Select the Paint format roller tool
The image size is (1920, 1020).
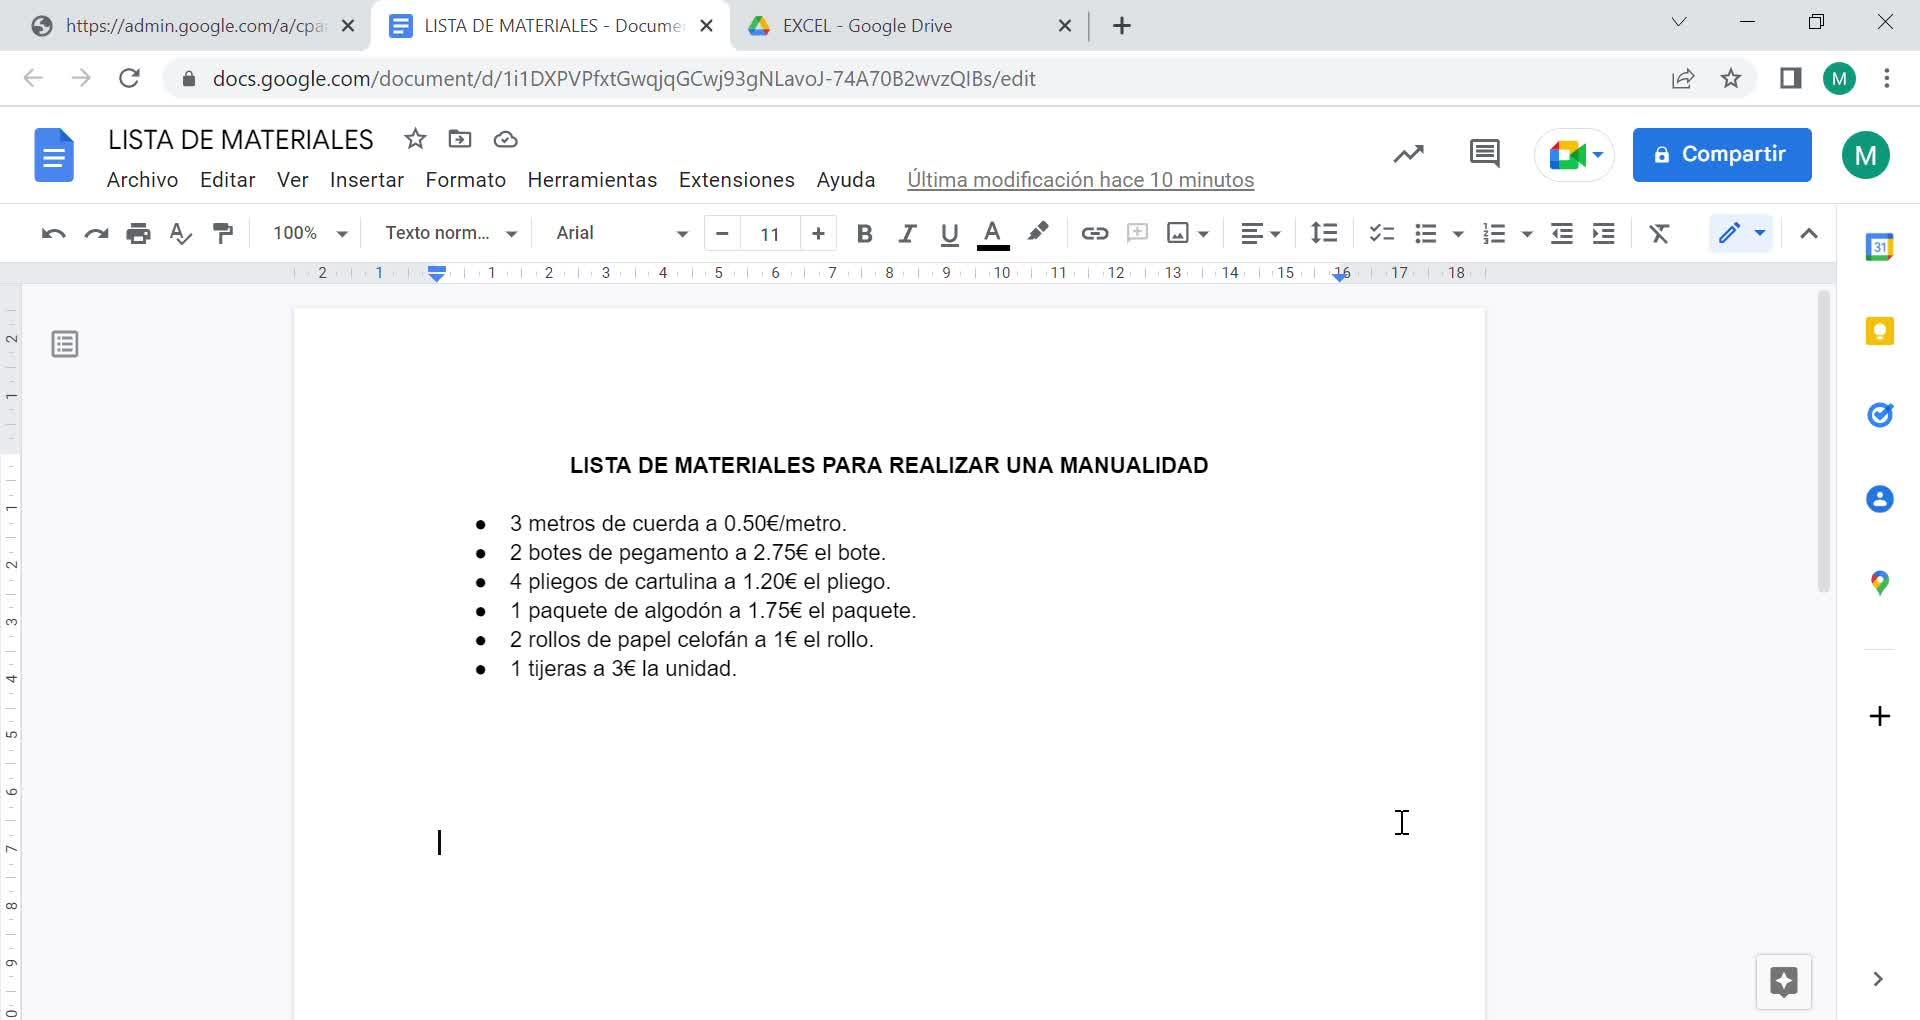(x=223, y=233)
